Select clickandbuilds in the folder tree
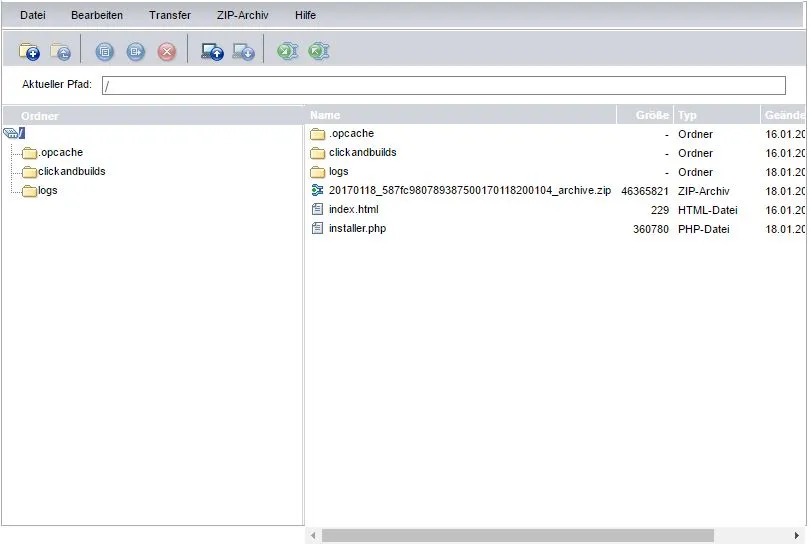 [72, 171]
